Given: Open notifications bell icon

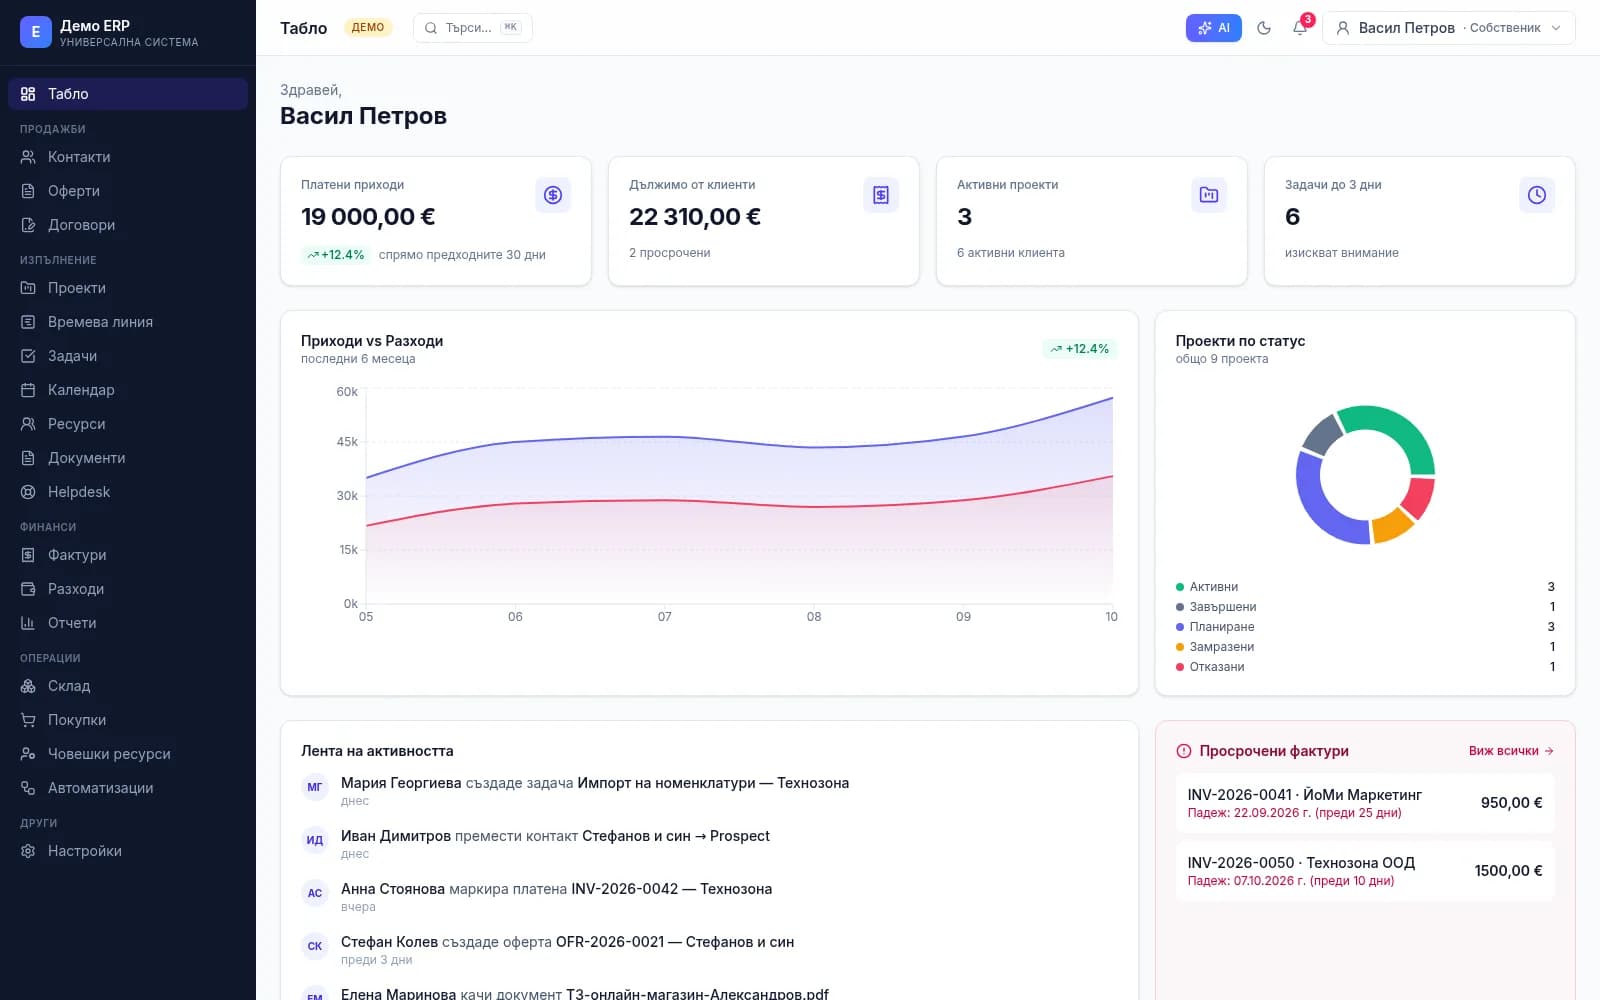Looking at the screenshot, I should pos(1300,28).
